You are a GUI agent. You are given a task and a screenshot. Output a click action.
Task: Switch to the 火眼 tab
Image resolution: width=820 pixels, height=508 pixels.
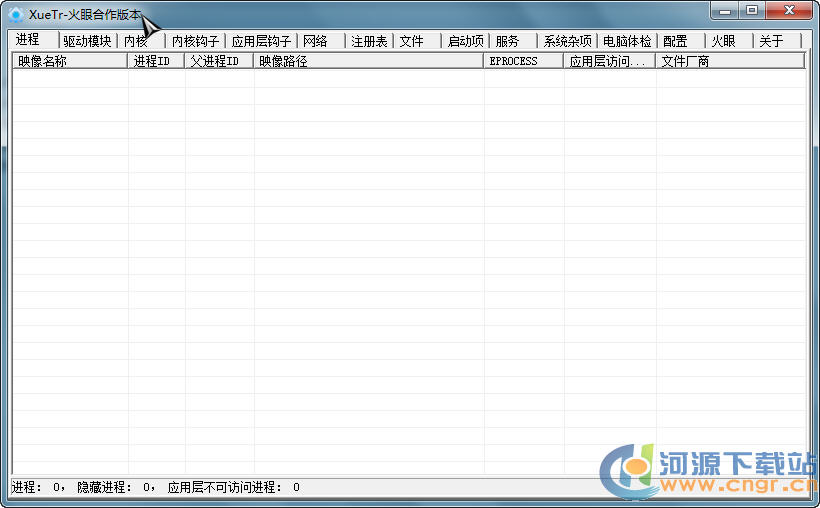coord(729,41)
